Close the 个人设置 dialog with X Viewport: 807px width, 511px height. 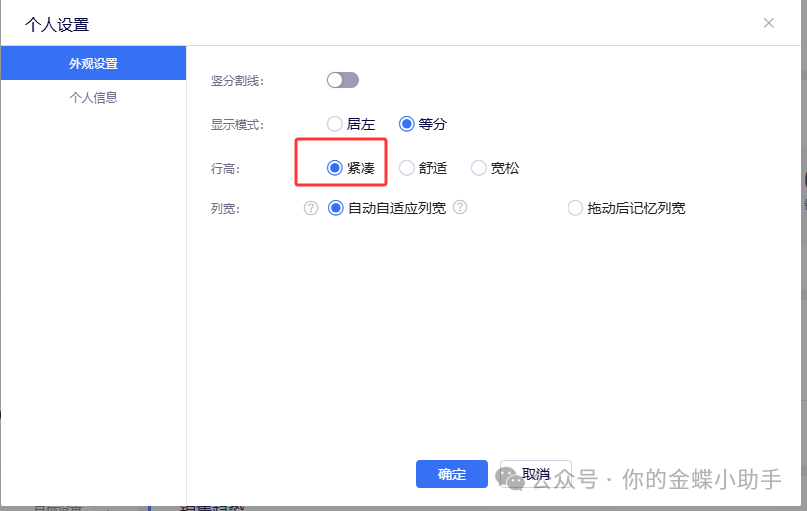point(768,23)
